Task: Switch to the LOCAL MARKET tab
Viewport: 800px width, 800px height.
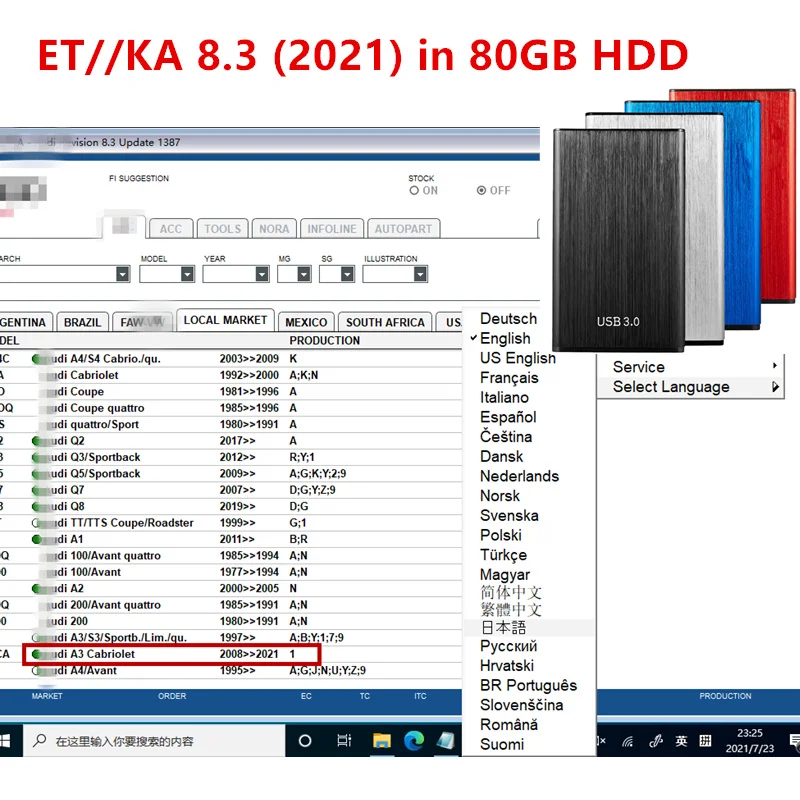Action: coord(225,320)
